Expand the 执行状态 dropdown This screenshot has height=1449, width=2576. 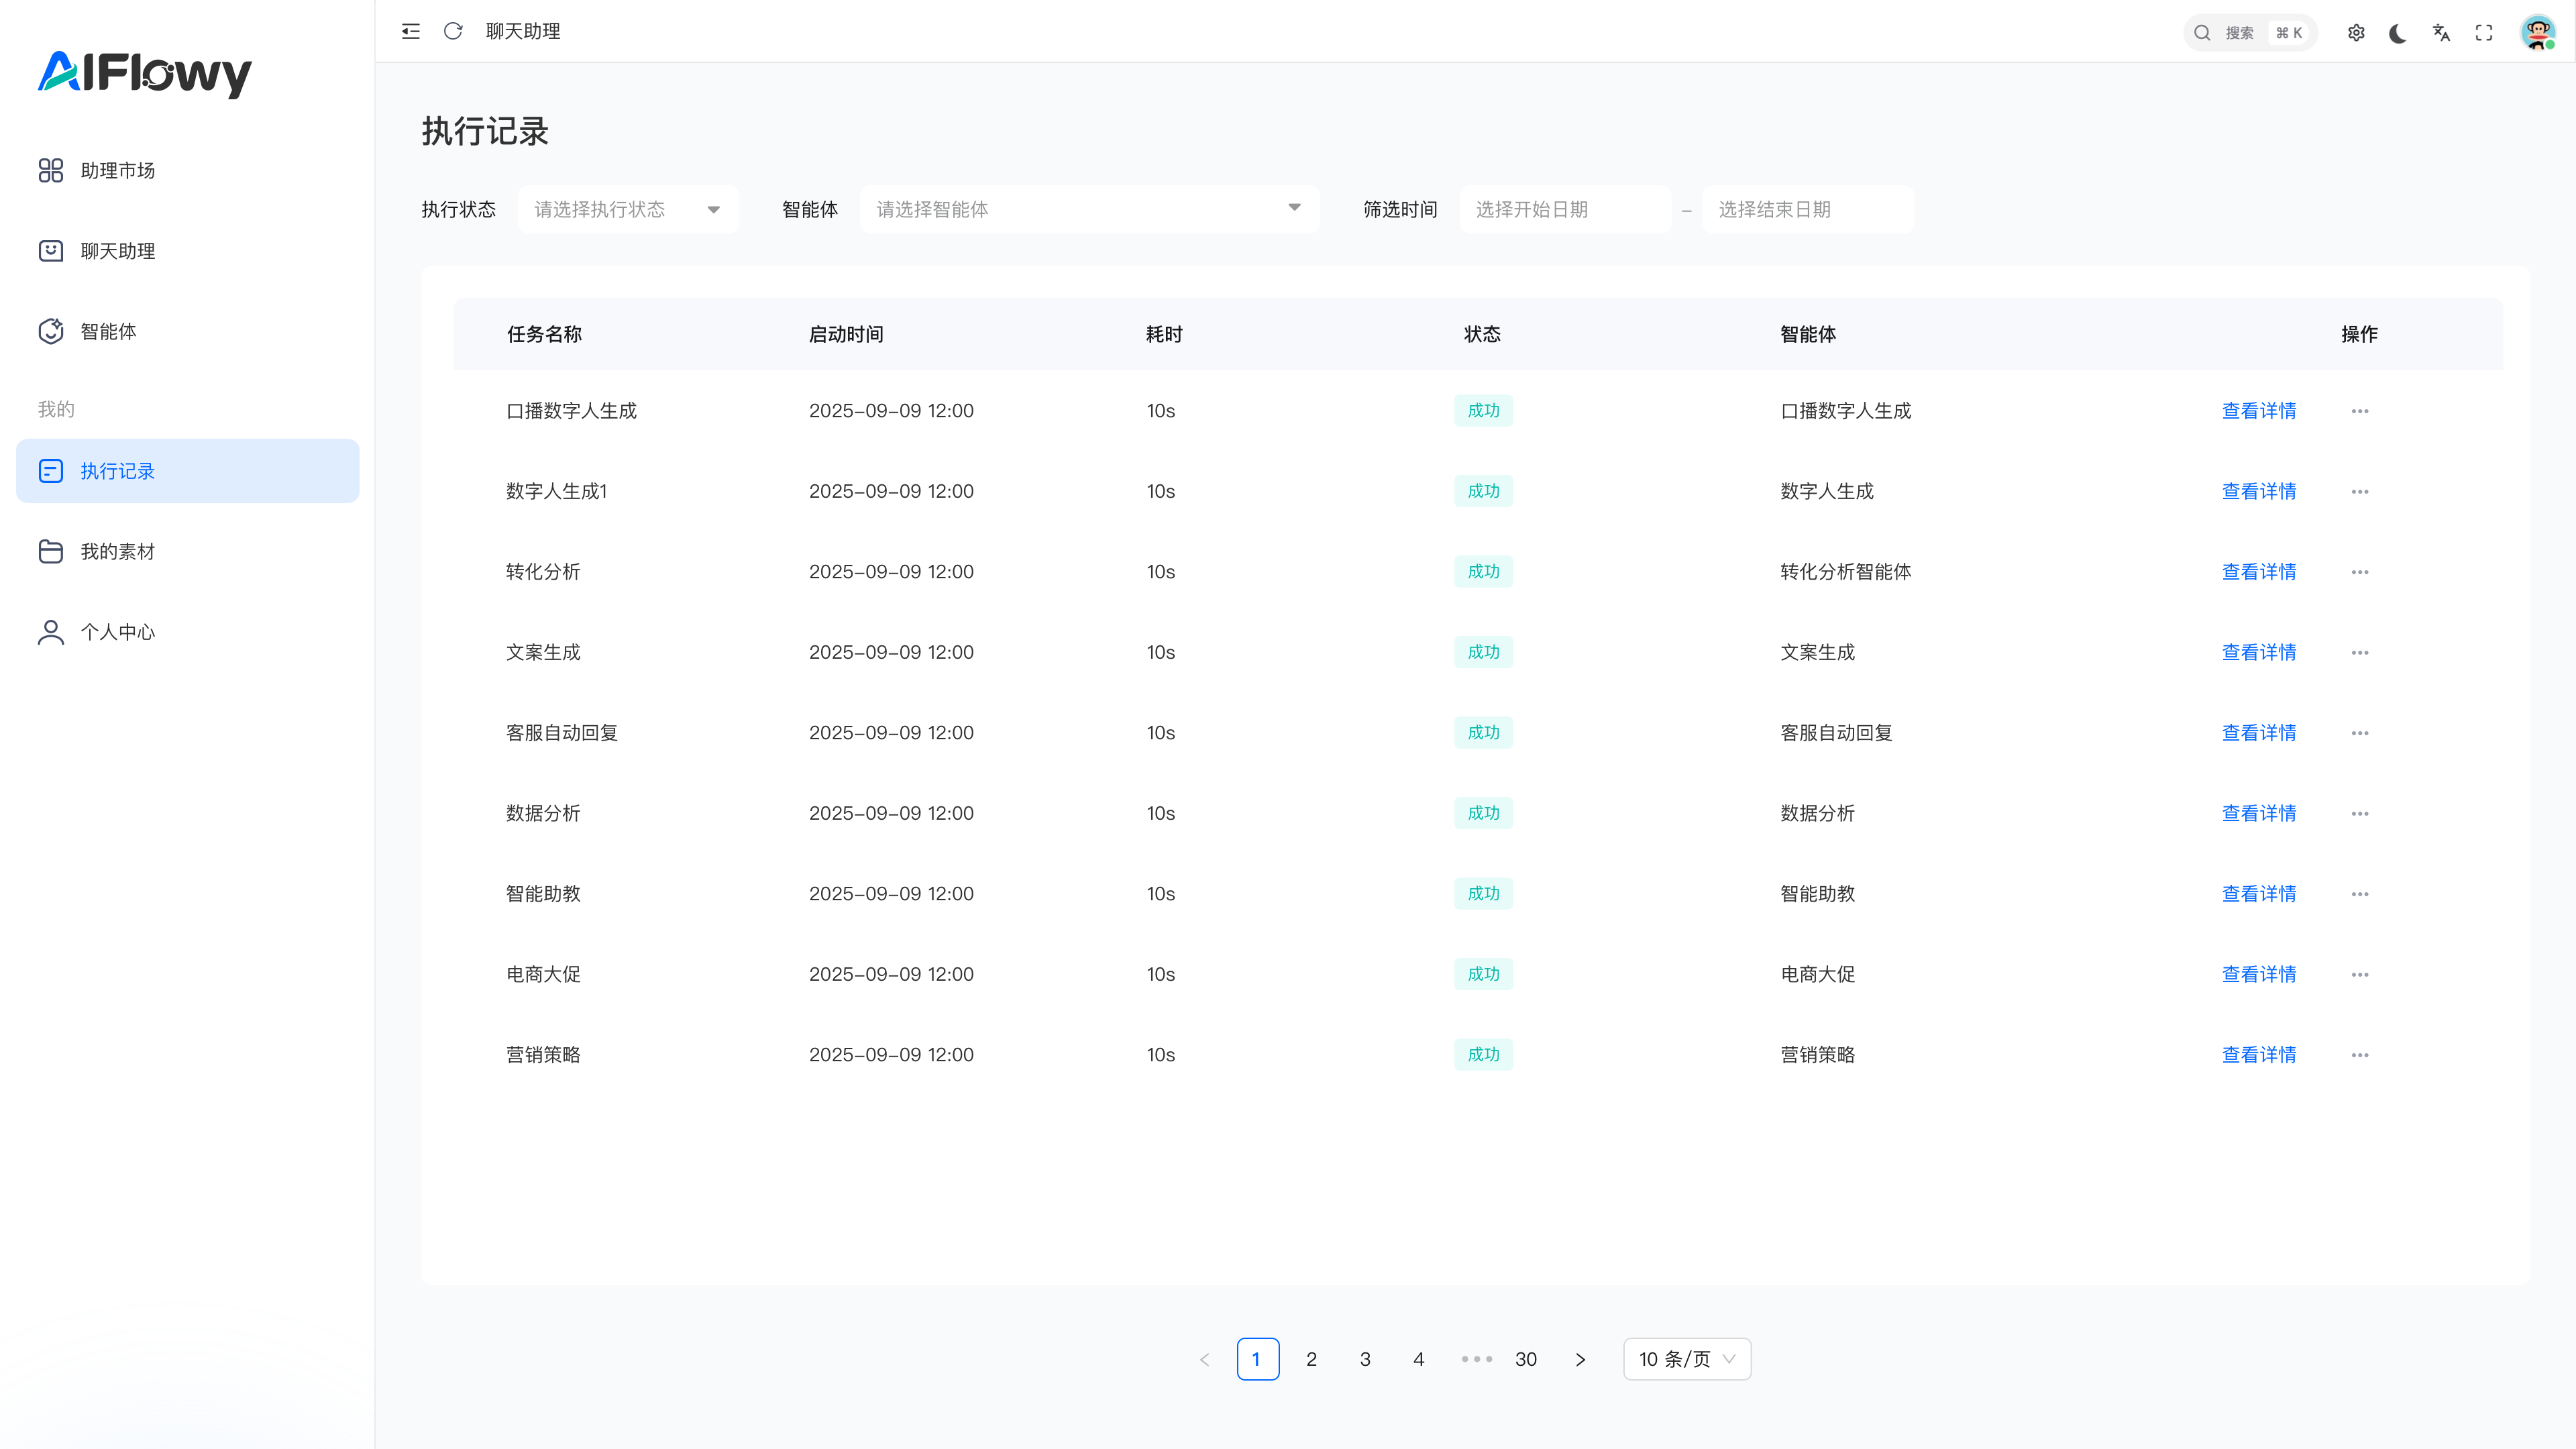coord(628,209)
